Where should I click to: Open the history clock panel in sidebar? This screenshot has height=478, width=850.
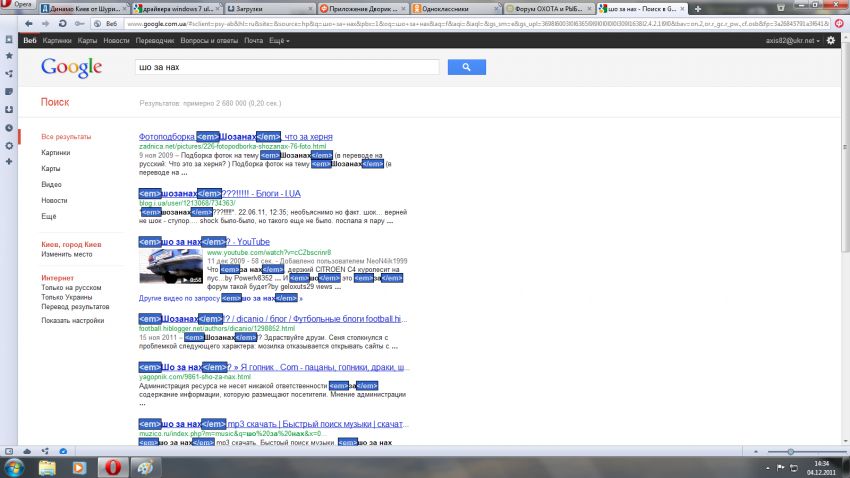coord(9,128)
